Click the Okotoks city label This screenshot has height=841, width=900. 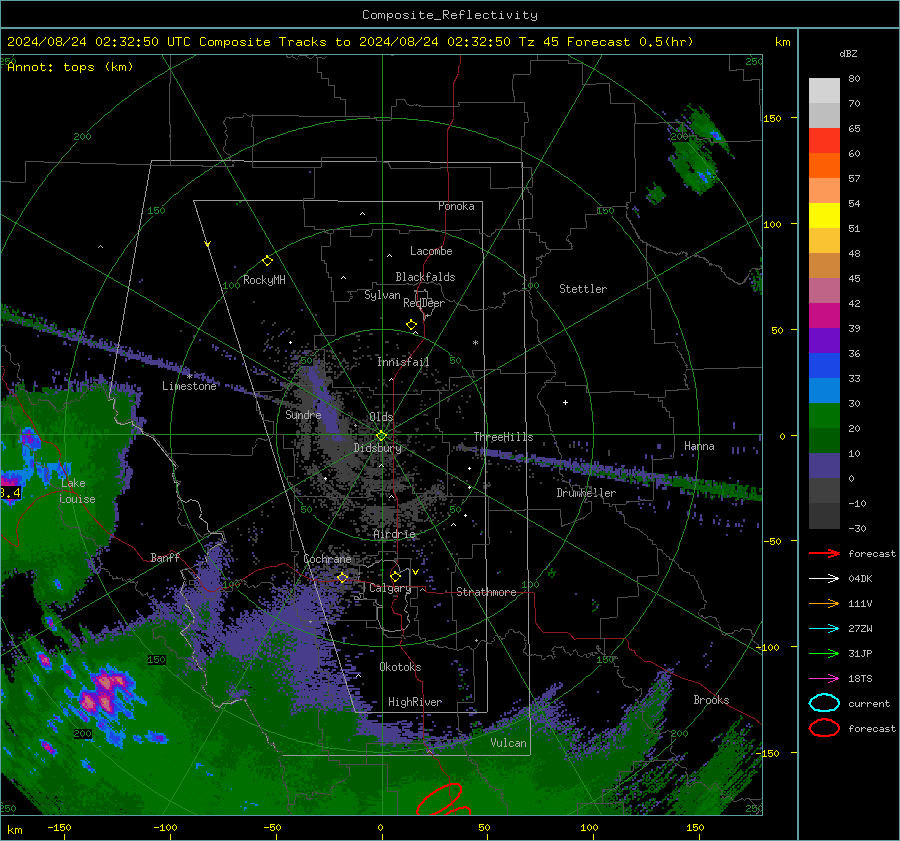point(400,667)
